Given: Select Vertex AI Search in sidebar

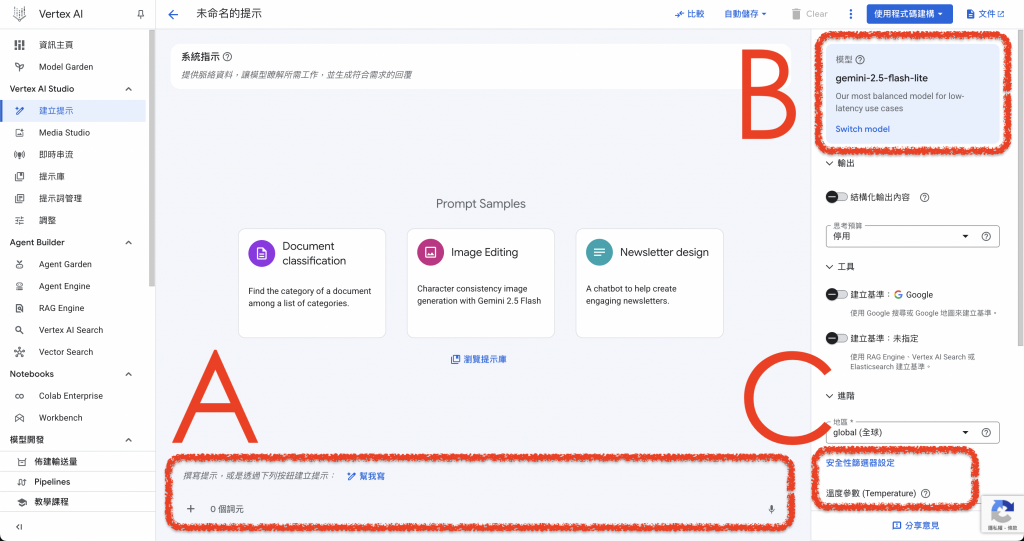Looking at the screenshot, I should coord(73,330).
